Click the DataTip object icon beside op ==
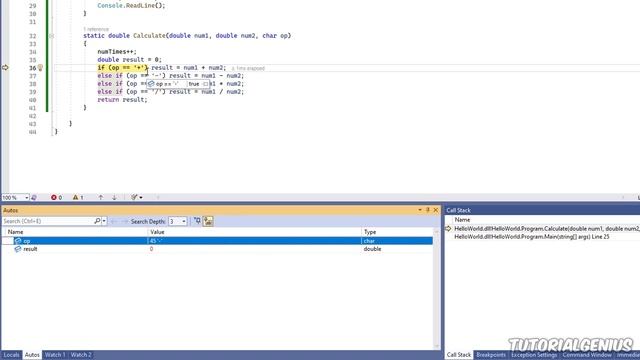Viewport: 640px width, 360px height. click(x=151, y=84)
